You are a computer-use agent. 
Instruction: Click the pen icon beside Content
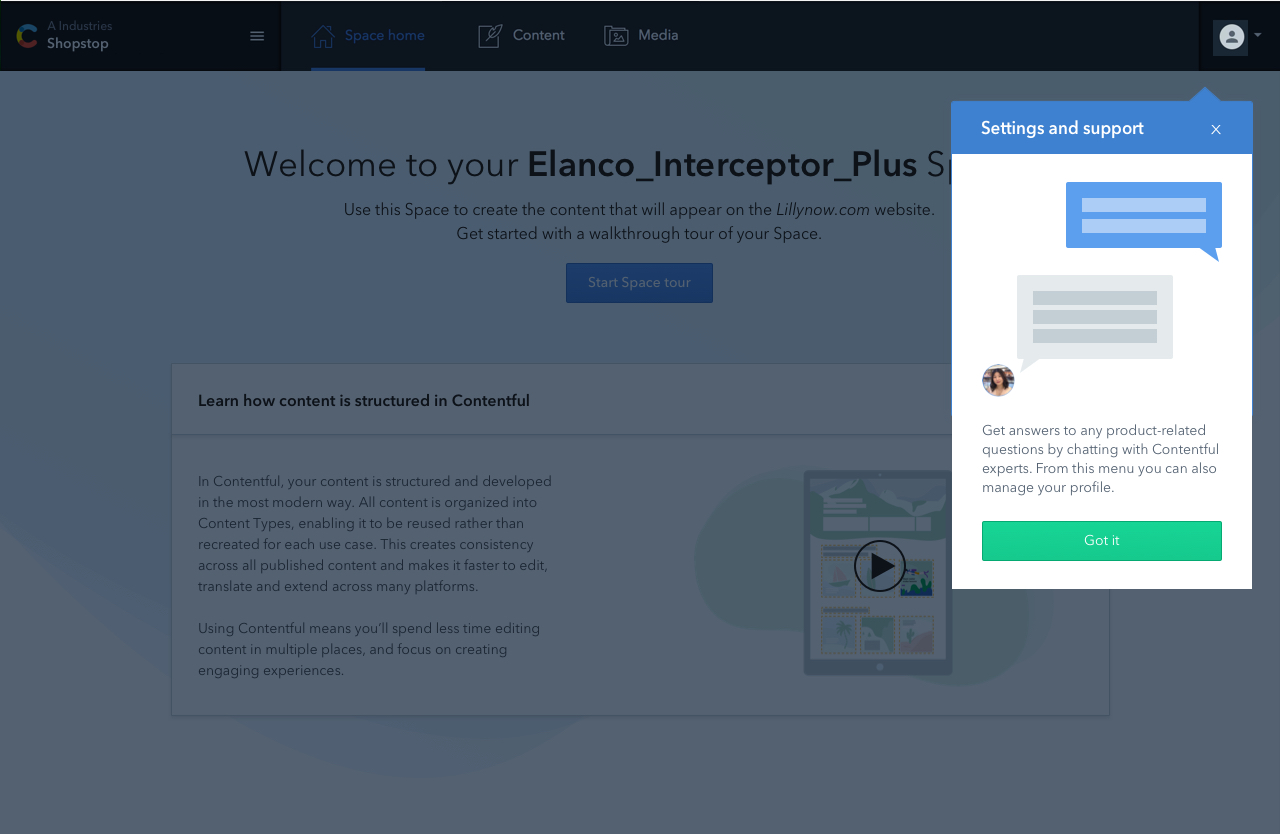point(490,36)
